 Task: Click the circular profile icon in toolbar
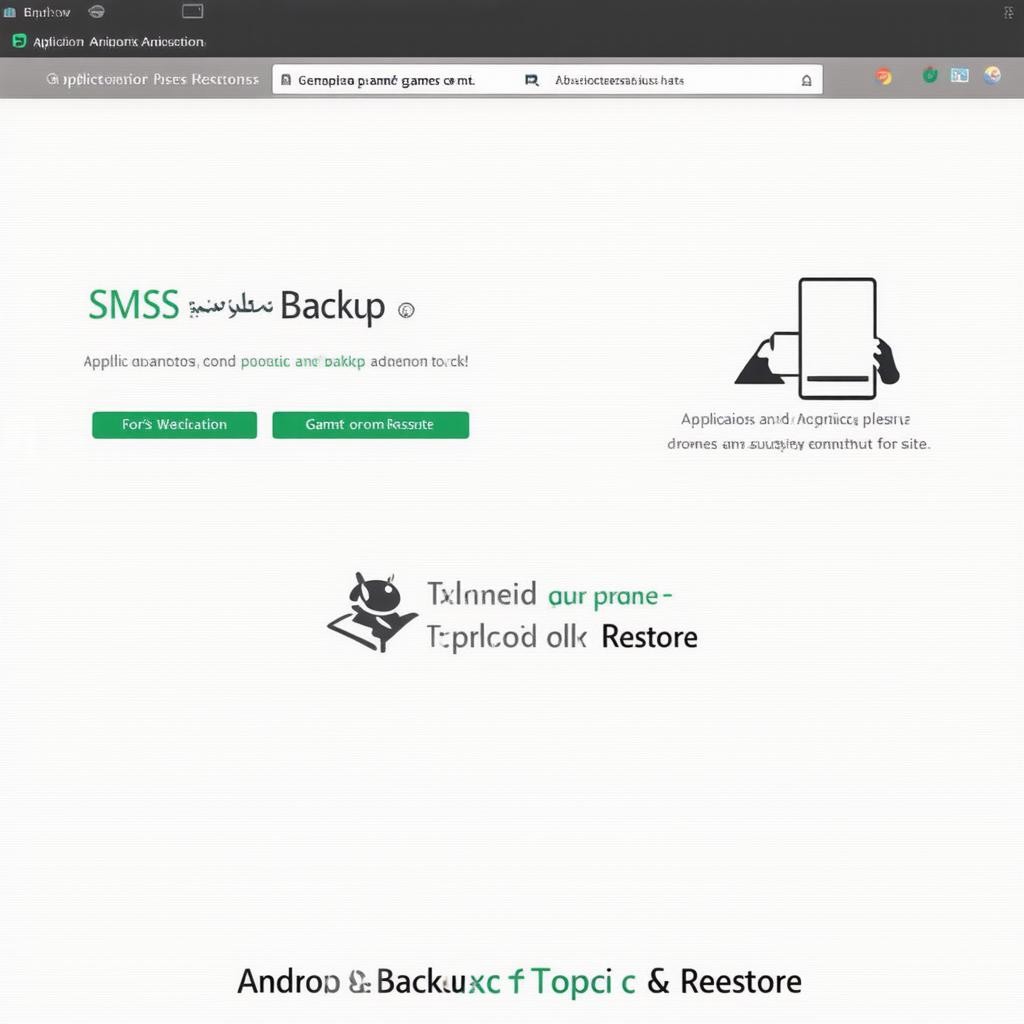[x=992, y=75]
